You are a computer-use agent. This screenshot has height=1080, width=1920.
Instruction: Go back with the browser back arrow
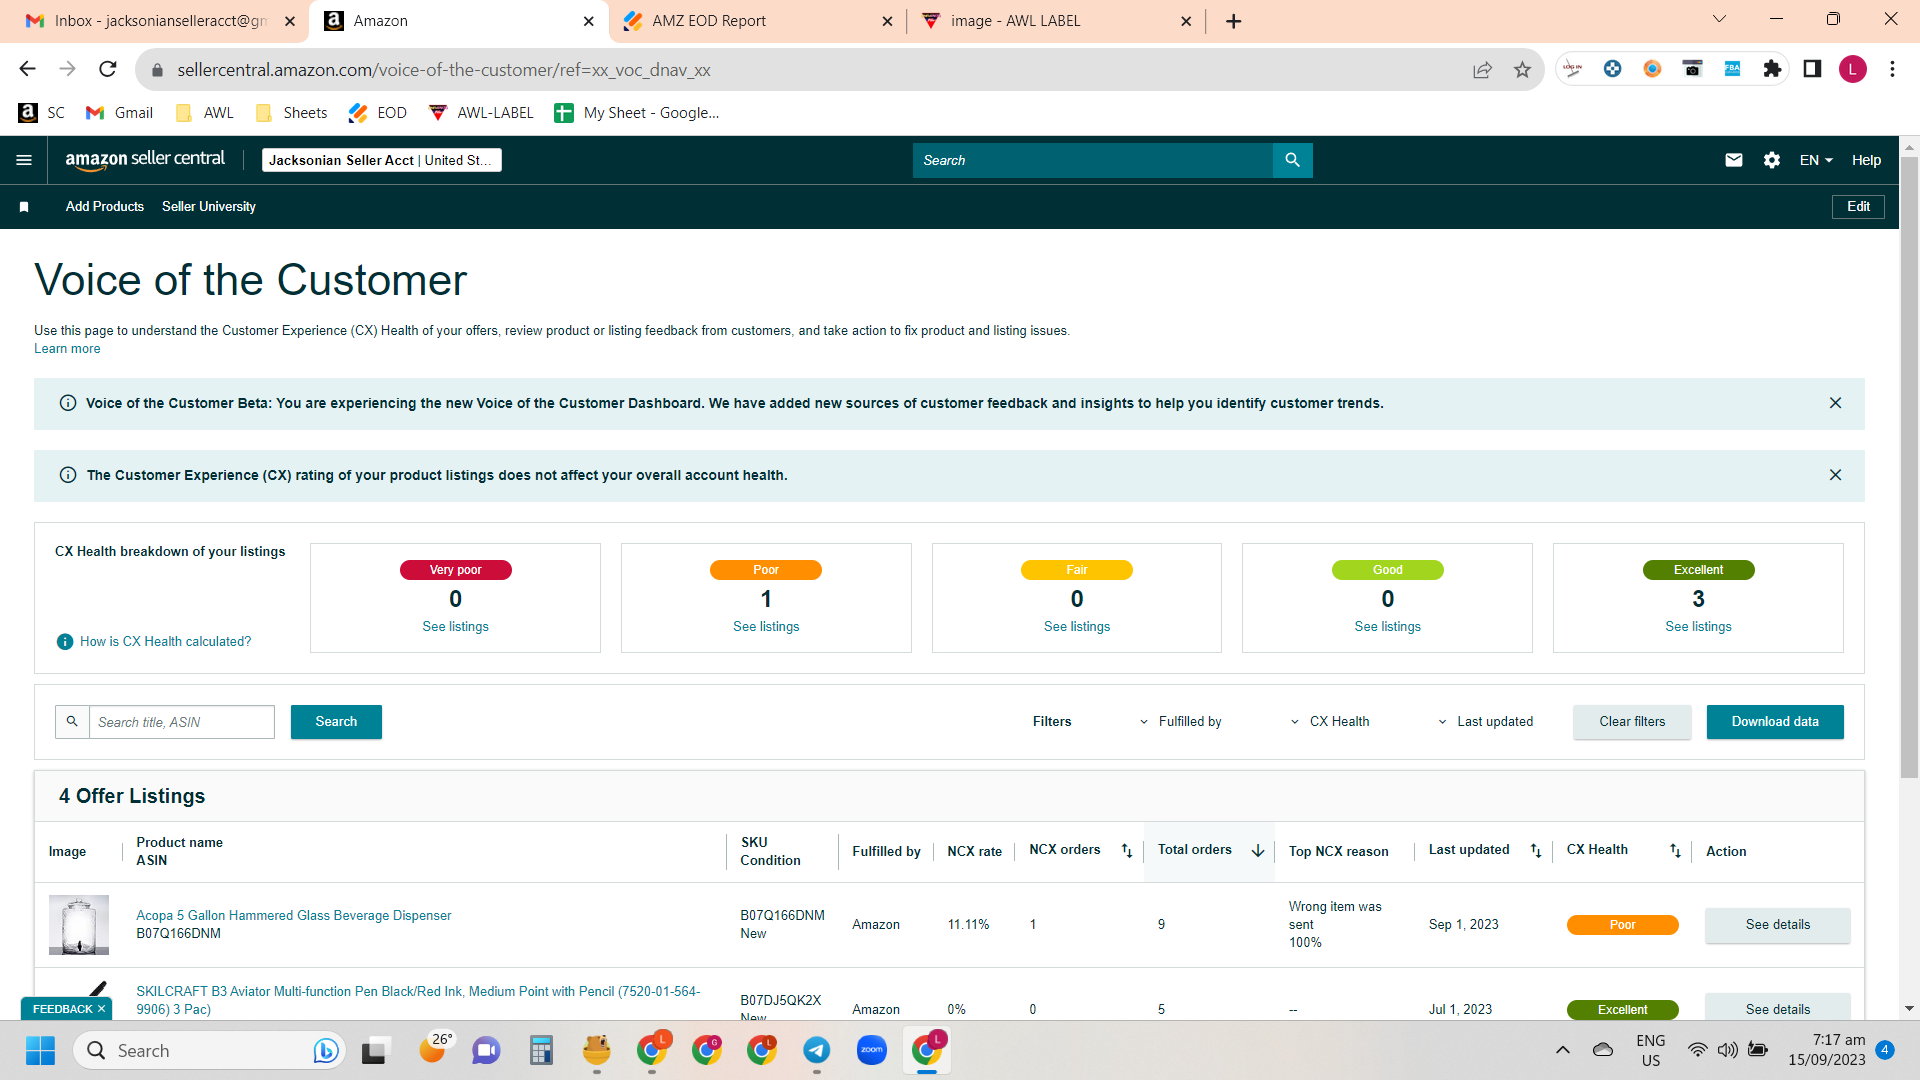[x=28, y=69]
